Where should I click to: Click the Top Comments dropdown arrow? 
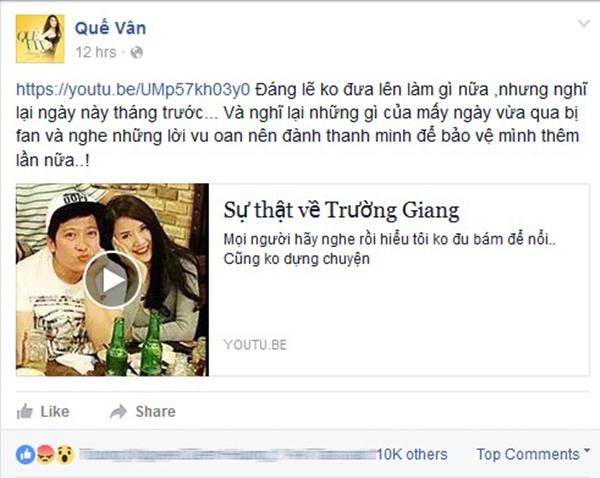click(587, 451)
